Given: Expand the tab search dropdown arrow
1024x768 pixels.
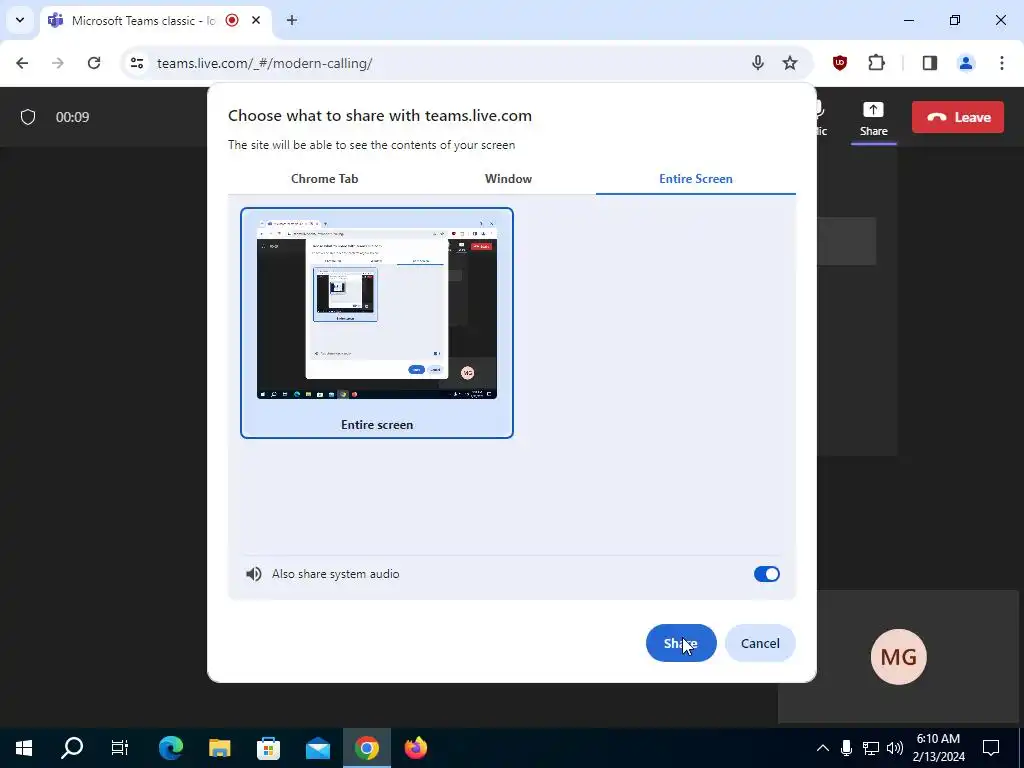Looking at the screenshot, I should click(20, 20).
